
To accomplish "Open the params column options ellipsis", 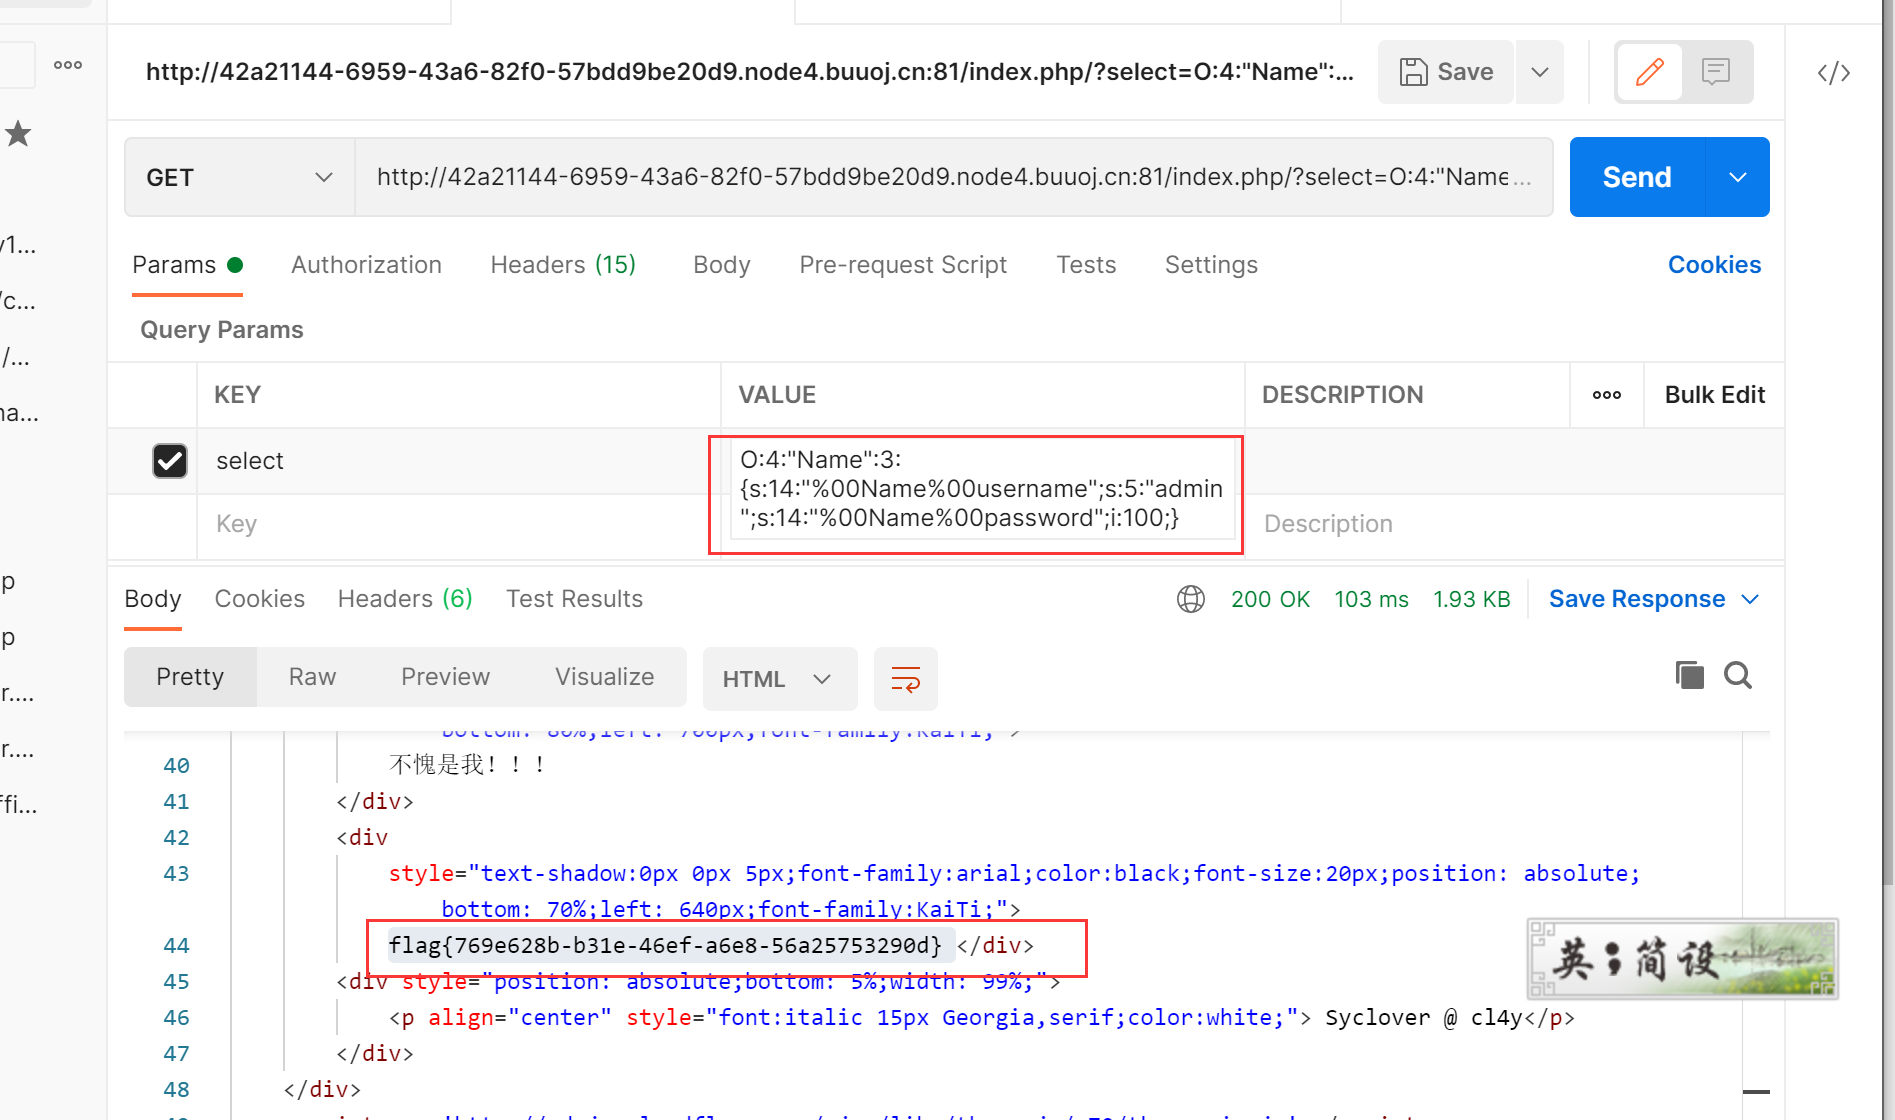I will [x=1606, y=395].
